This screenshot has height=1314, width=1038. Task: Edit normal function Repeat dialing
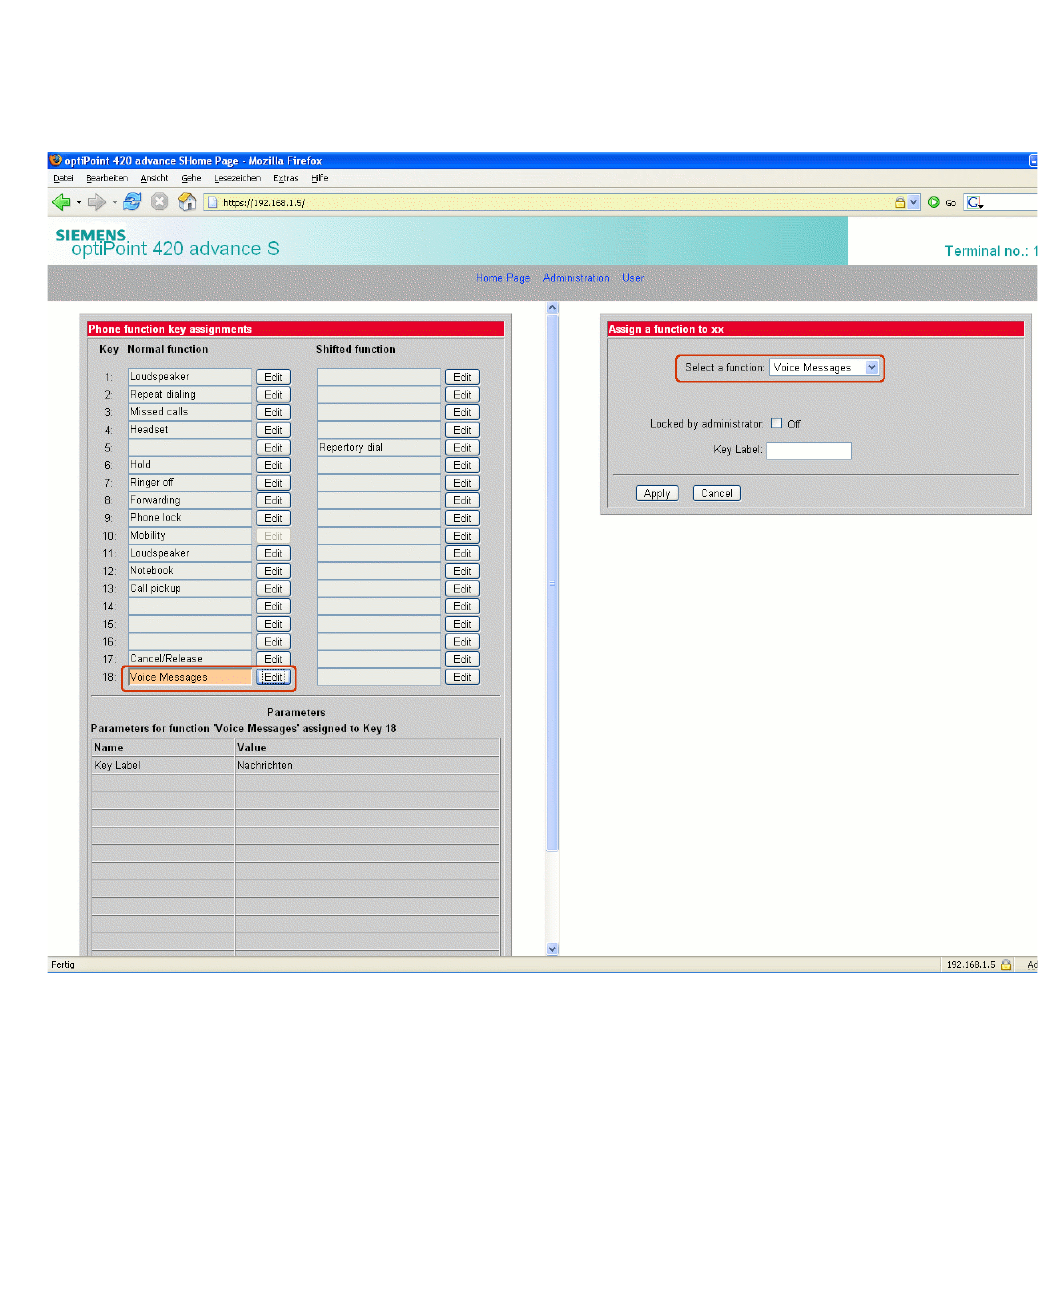click(x=273, y=395)
